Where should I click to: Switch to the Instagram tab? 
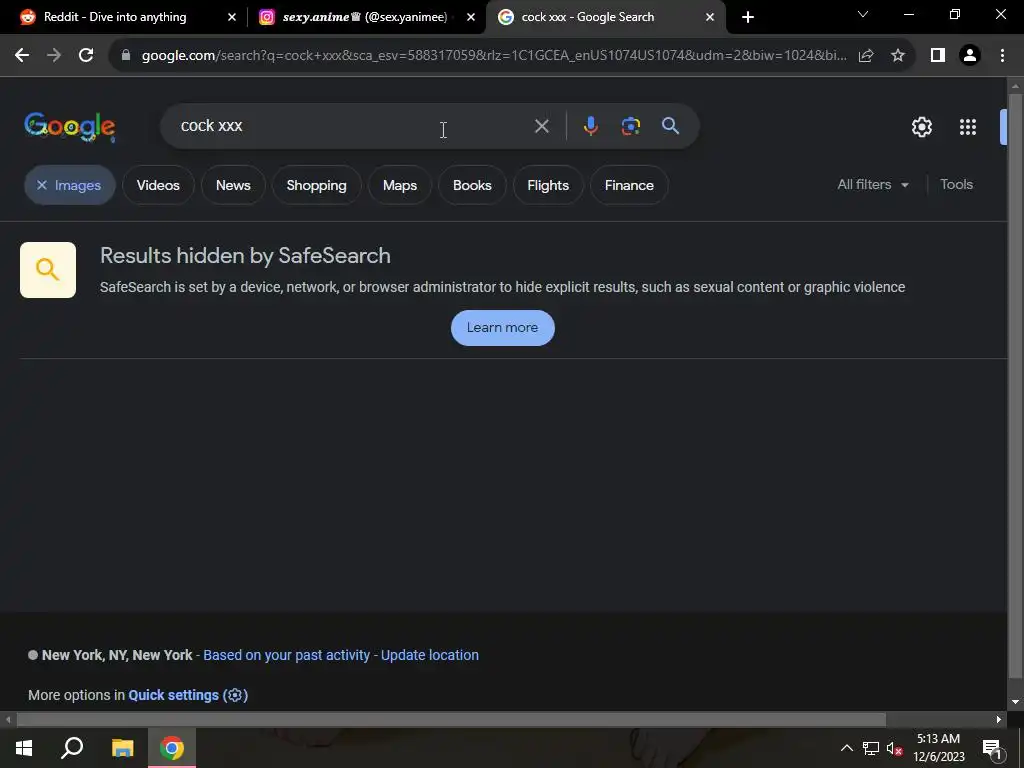point(365,17)
